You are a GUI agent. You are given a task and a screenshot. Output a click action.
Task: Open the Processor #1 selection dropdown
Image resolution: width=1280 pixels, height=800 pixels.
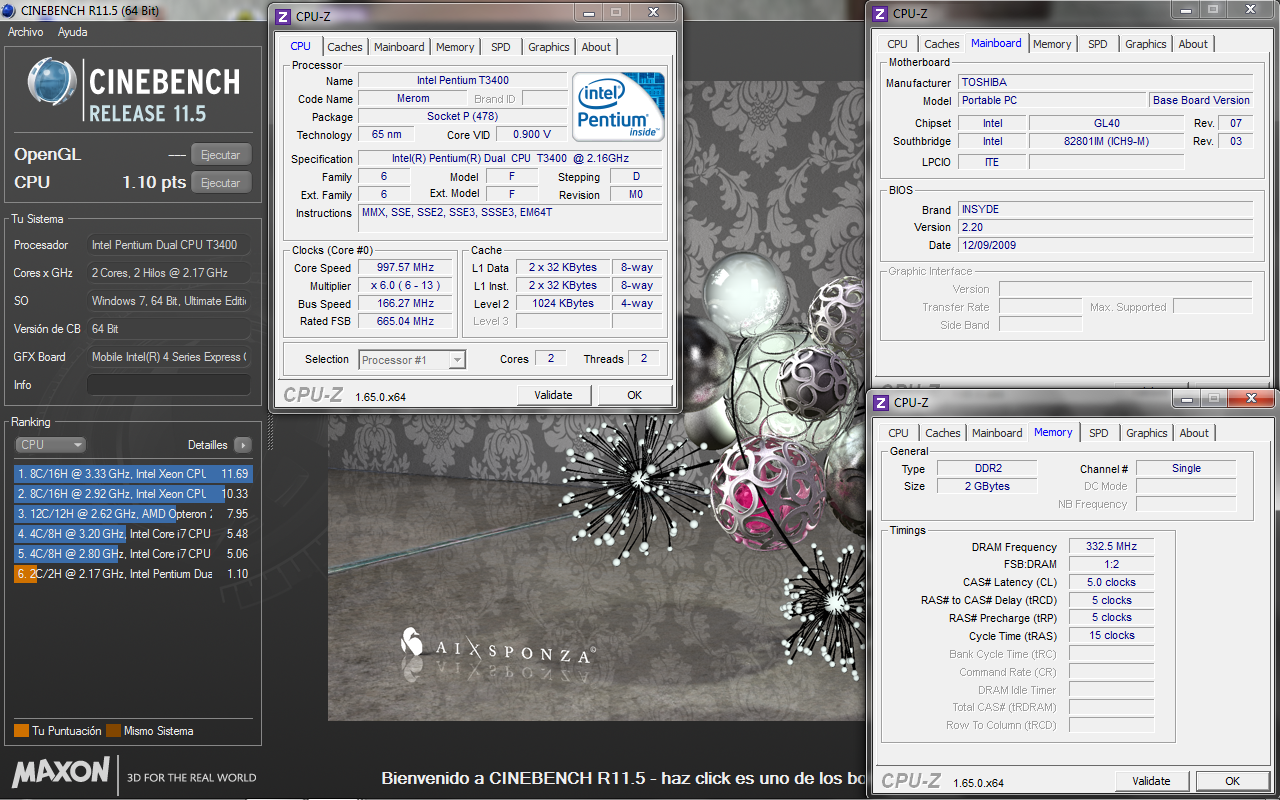[x=412, y=360]
